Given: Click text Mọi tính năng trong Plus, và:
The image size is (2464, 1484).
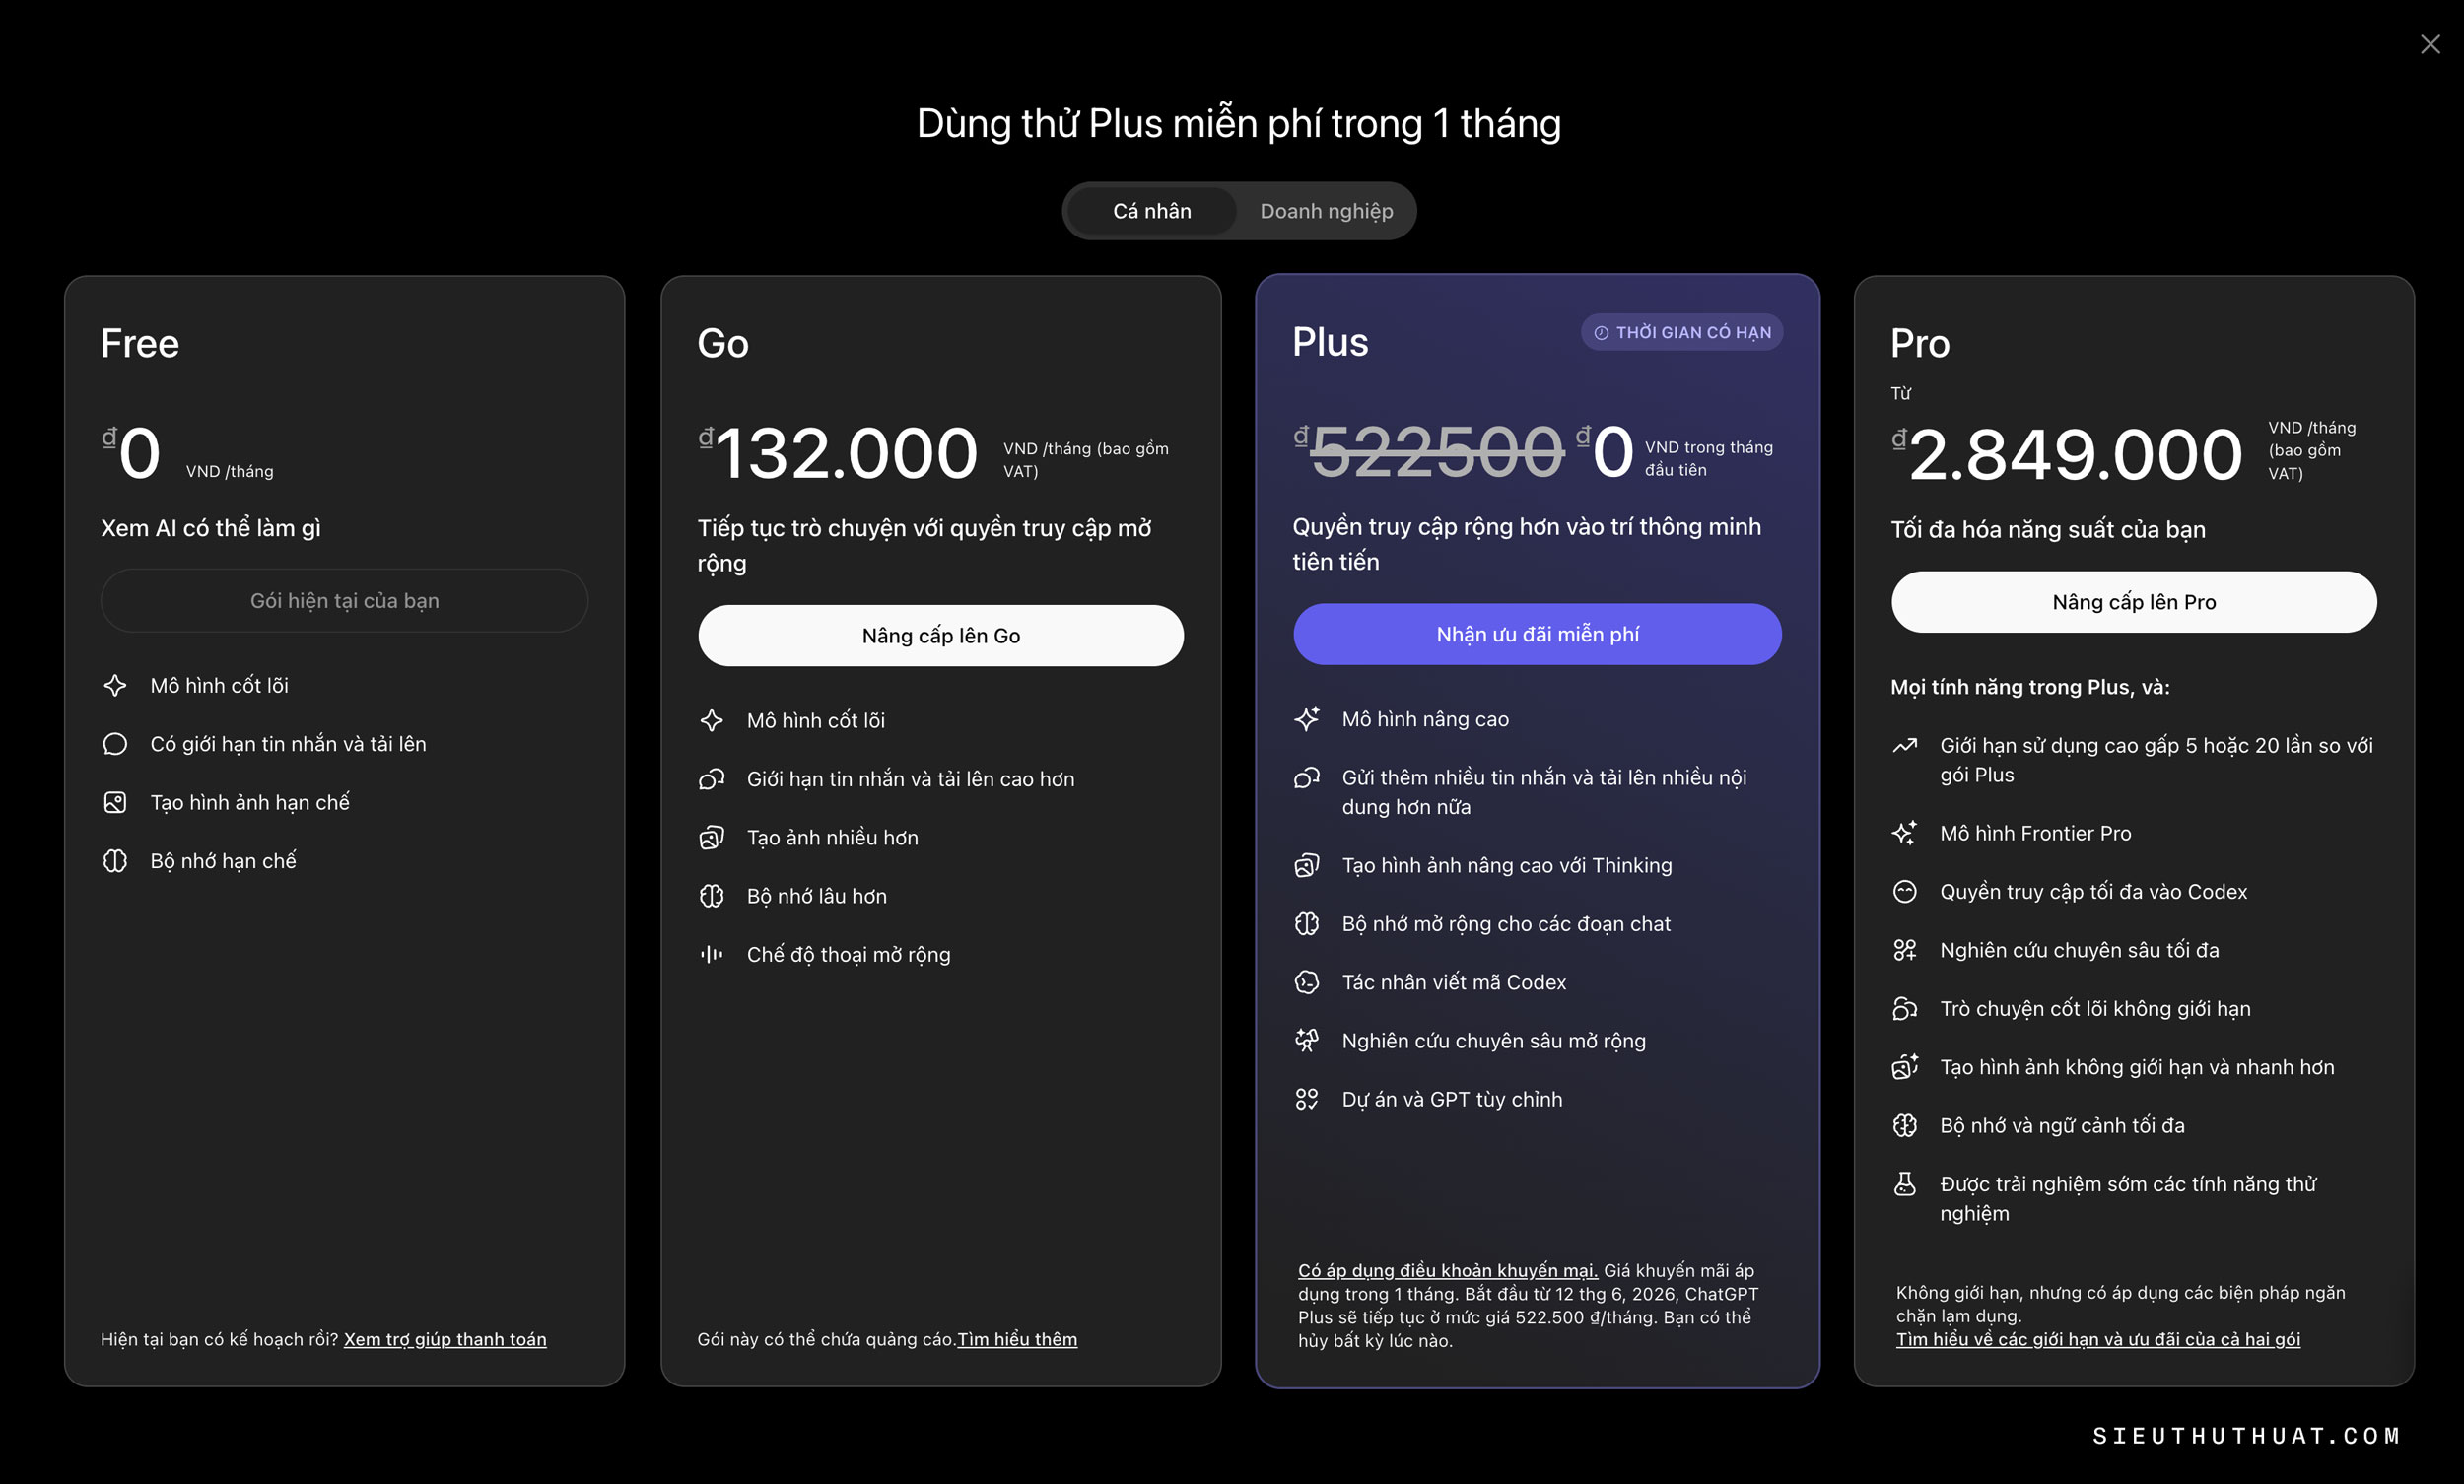Looking at the screenshot, I should pos(2030,687).
